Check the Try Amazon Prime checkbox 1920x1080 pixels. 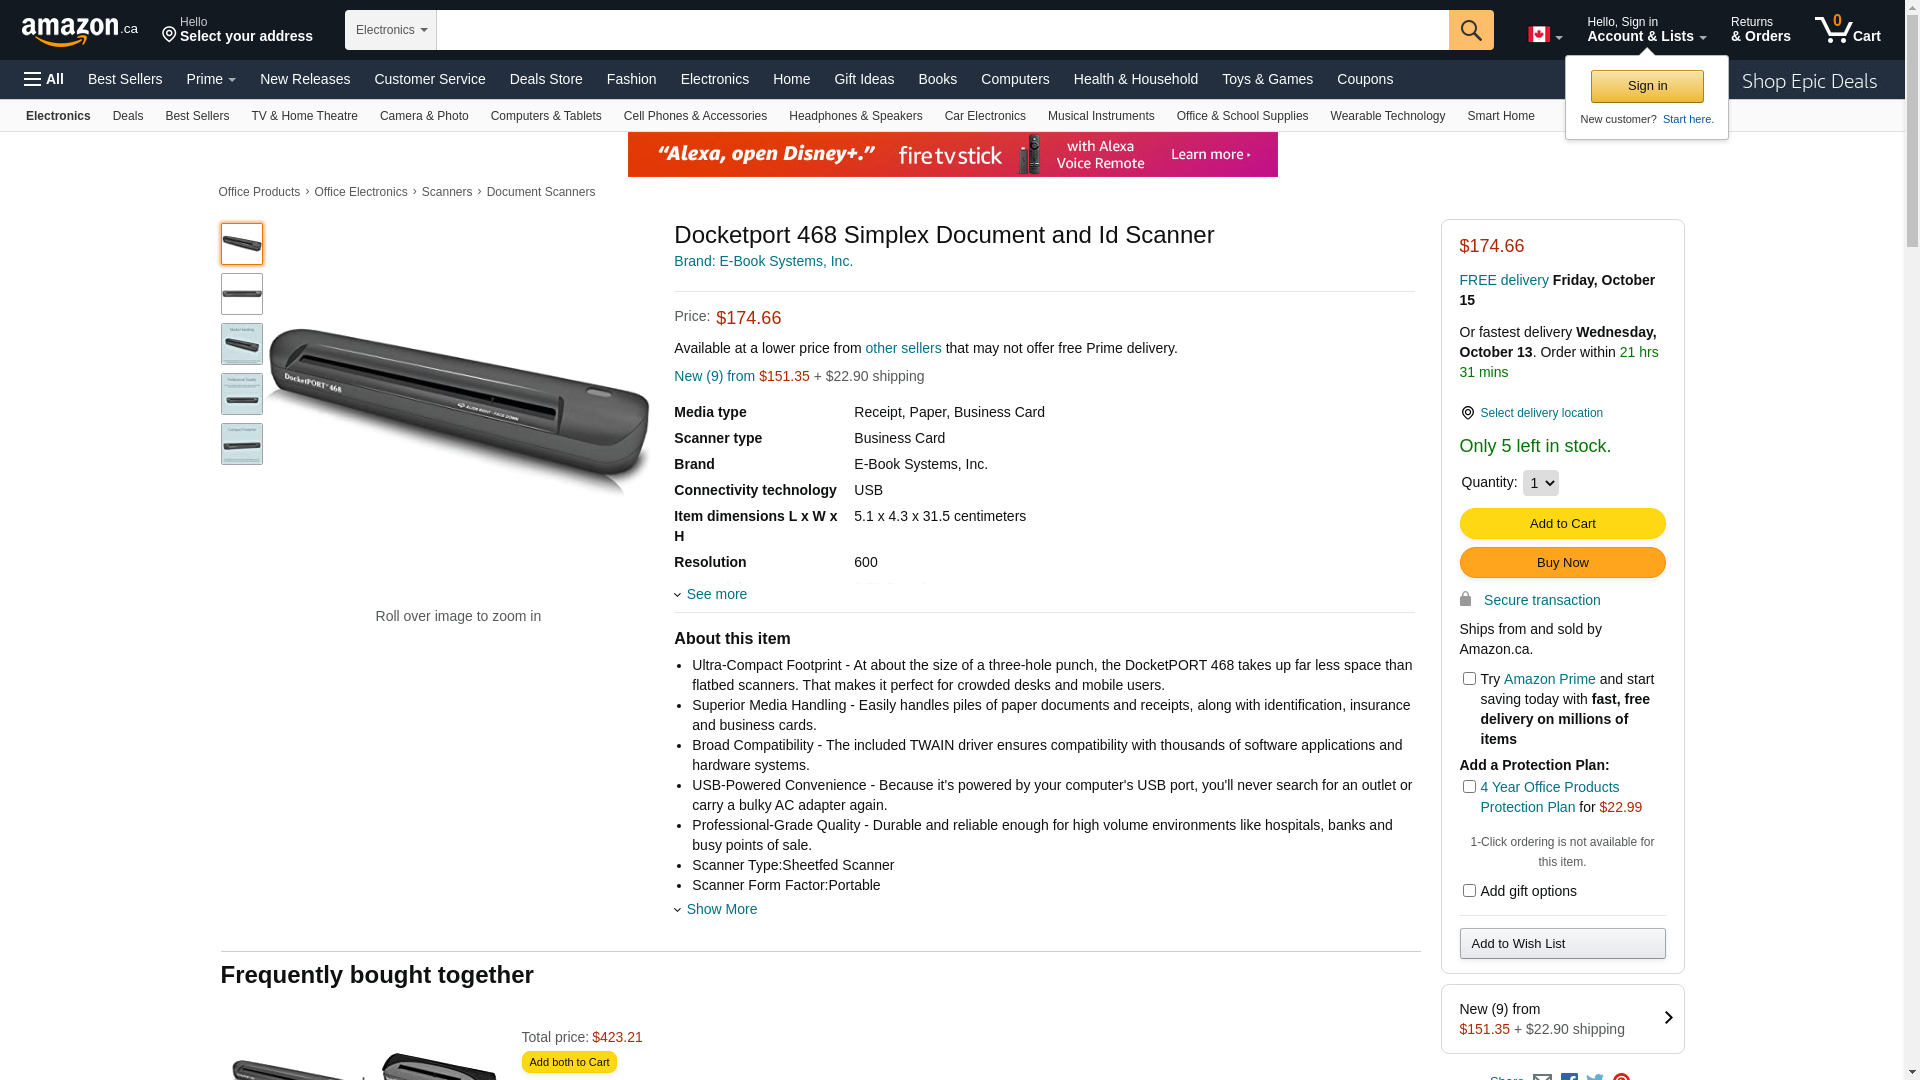[1469, 679]
